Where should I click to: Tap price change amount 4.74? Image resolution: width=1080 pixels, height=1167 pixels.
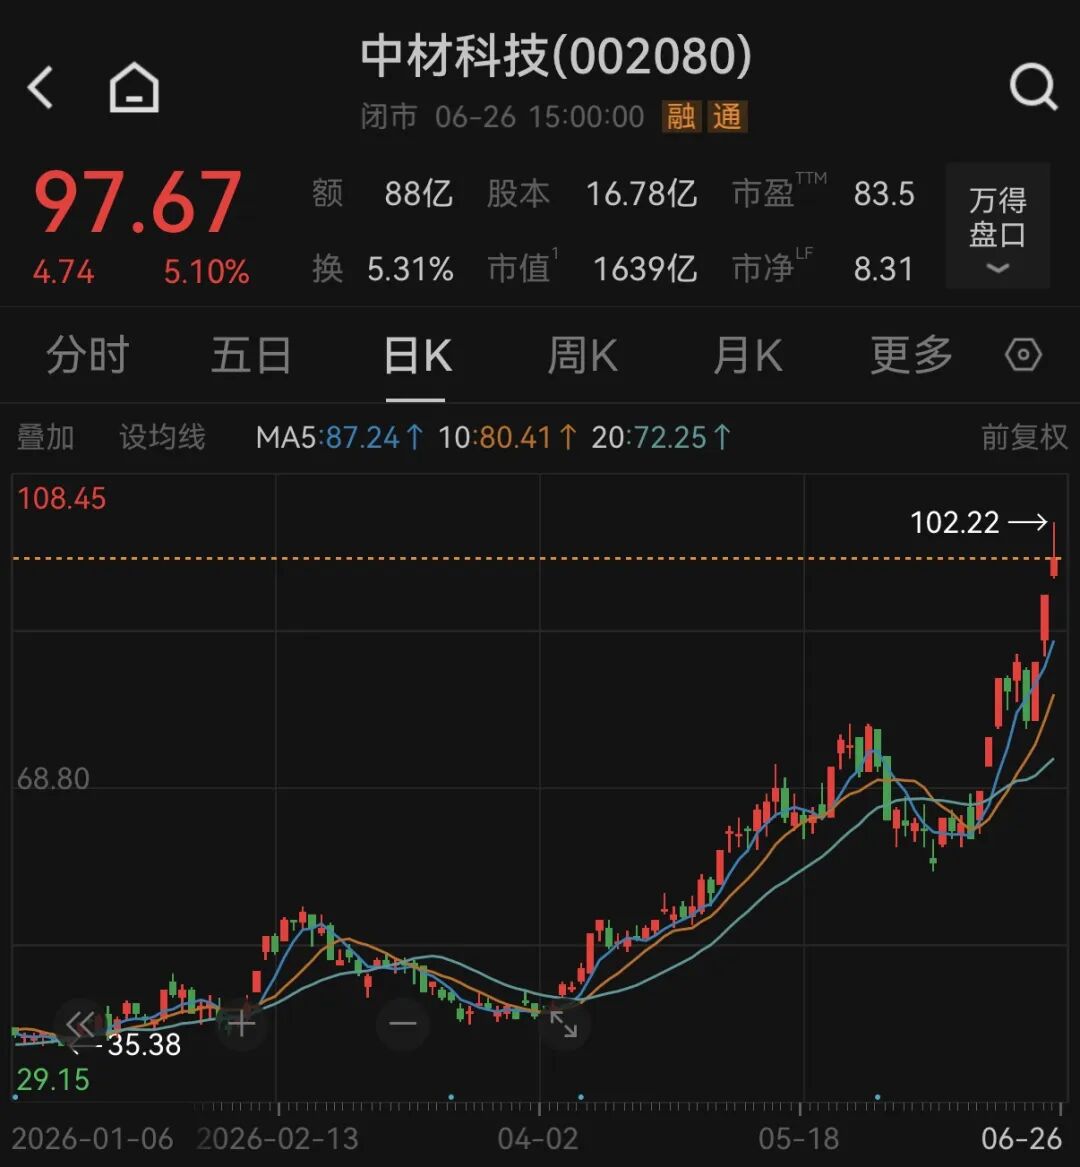[63, 272]
